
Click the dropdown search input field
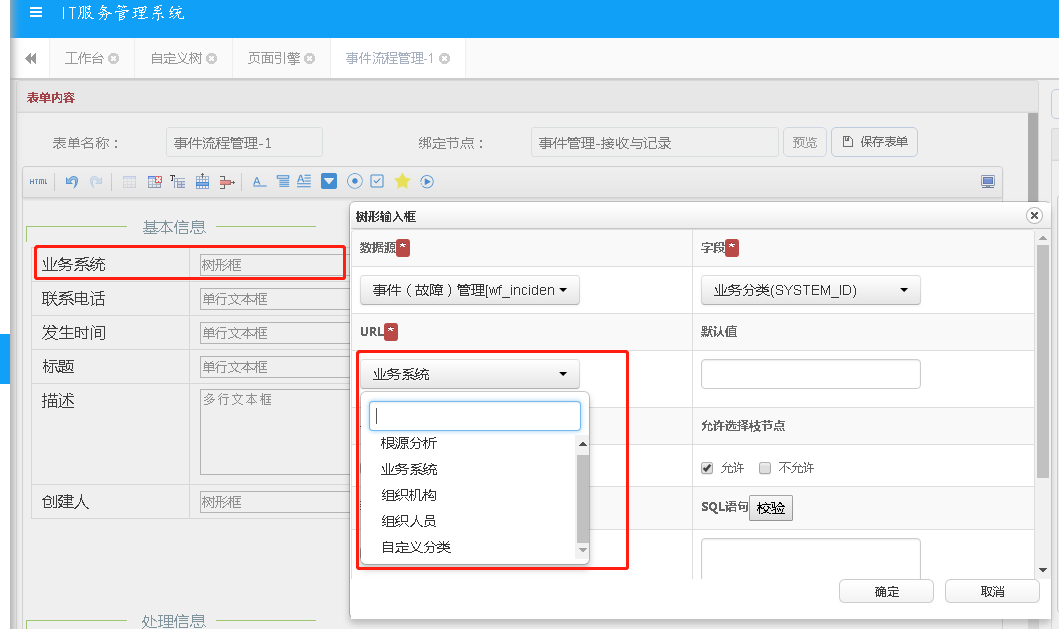(x=474, y=416)
